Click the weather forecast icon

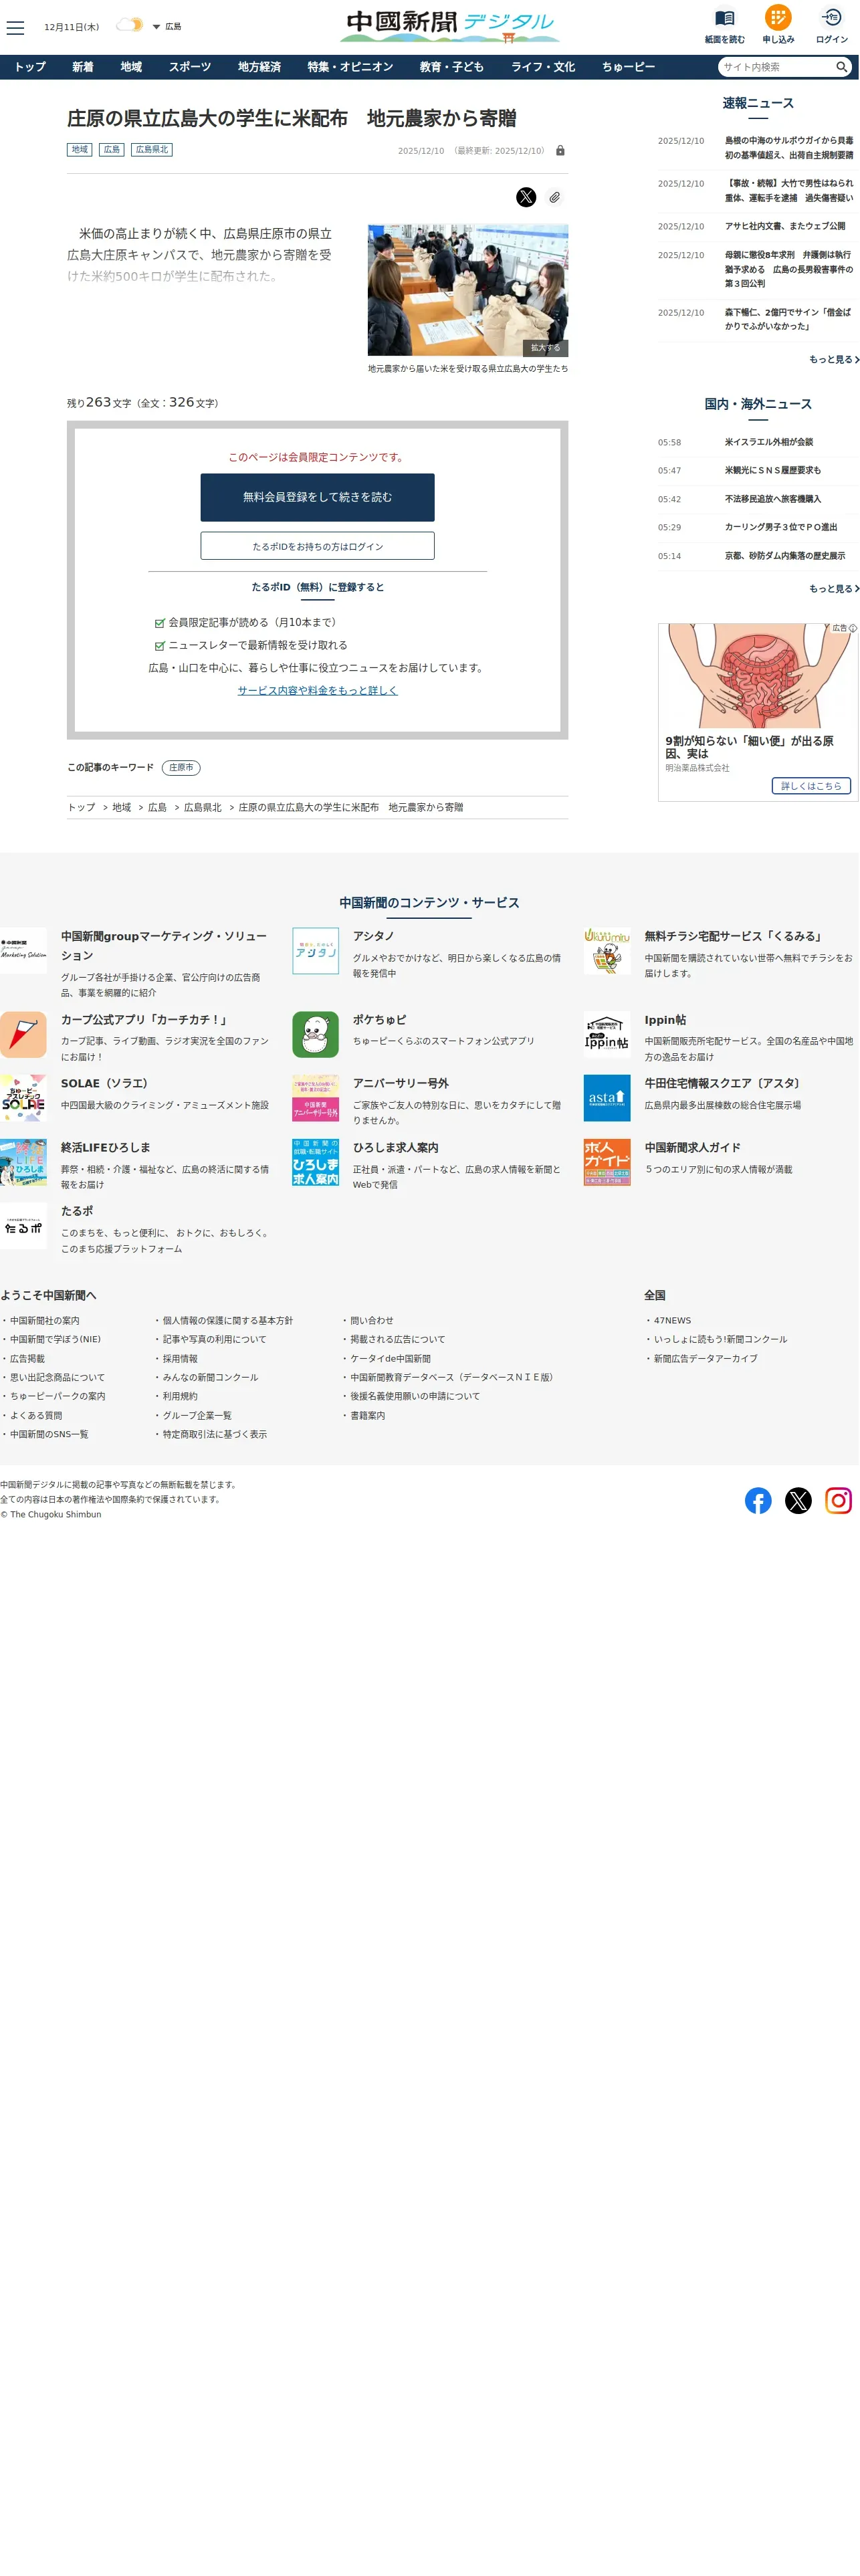[129, 25]
